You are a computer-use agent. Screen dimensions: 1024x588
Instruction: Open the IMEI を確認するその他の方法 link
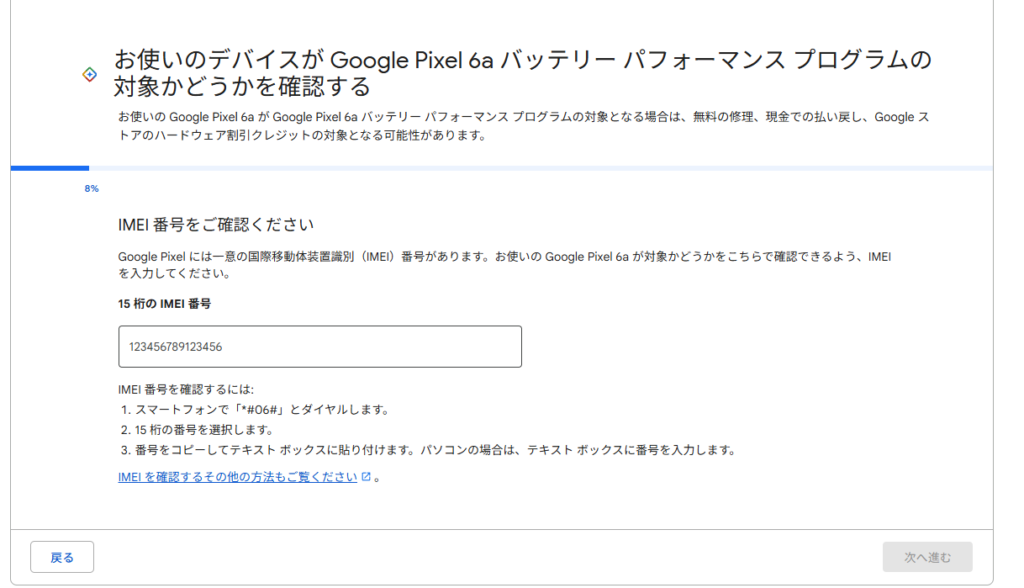coord(237,478)
